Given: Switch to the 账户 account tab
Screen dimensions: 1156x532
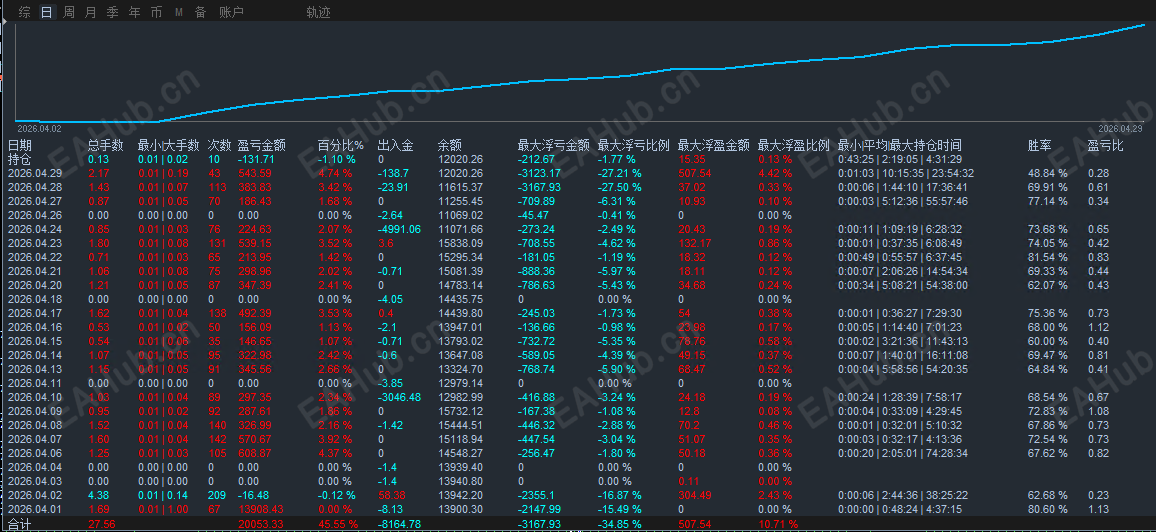Looking at the screenshot, I should (231, 12).
